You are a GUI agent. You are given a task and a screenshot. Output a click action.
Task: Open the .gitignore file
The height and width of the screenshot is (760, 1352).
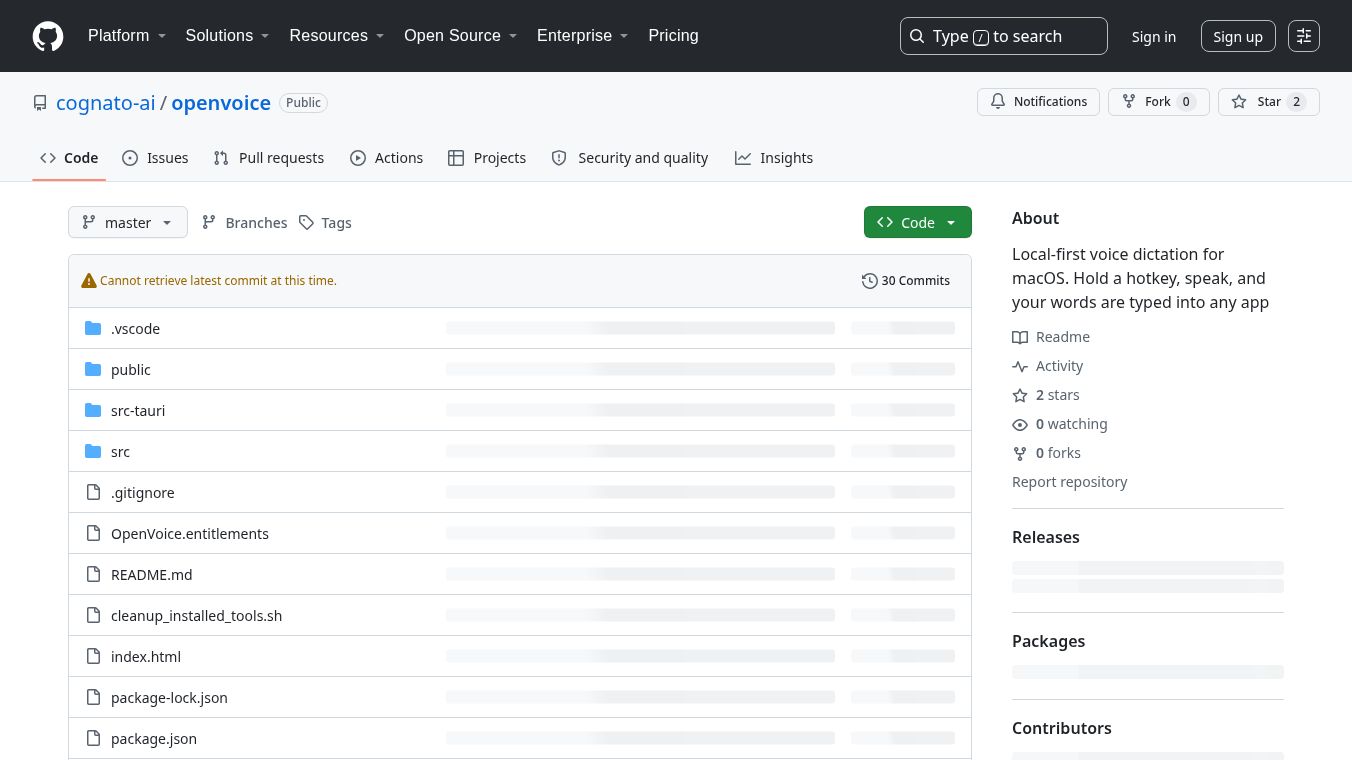[x=143, y=493]
